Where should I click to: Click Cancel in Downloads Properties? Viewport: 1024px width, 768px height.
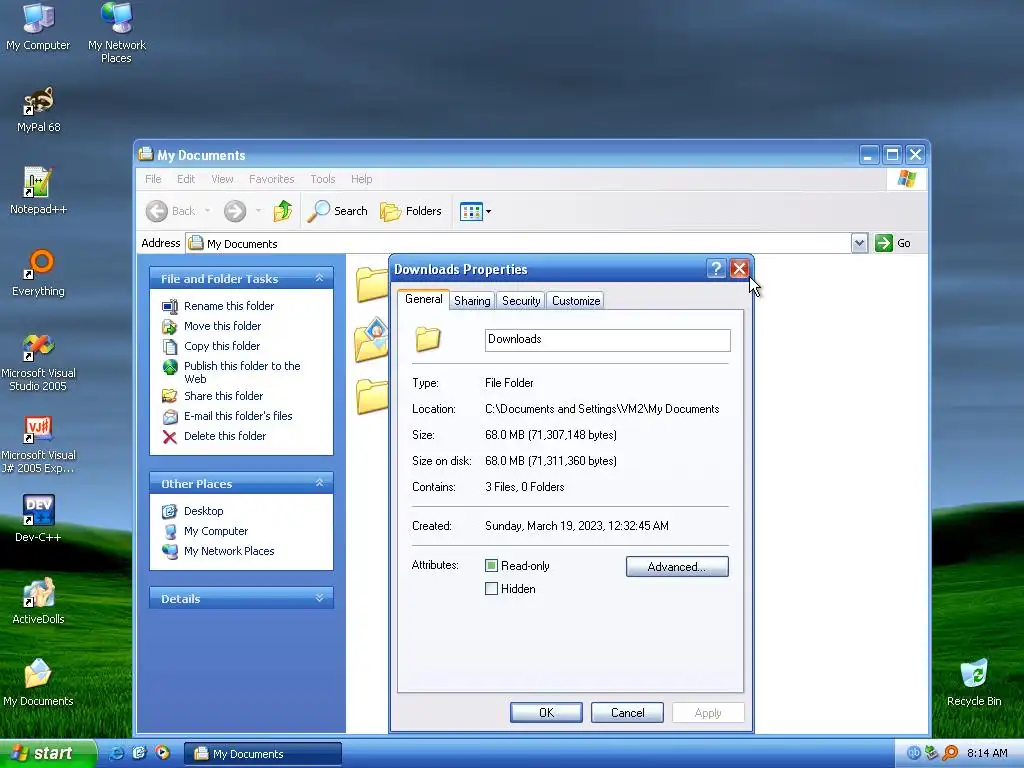[x=627, y=712]
